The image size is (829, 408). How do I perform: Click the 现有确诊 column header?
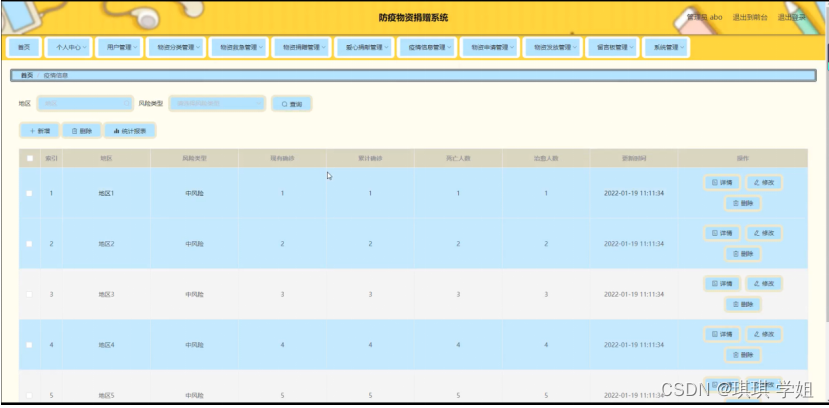[x=282, y=158]
